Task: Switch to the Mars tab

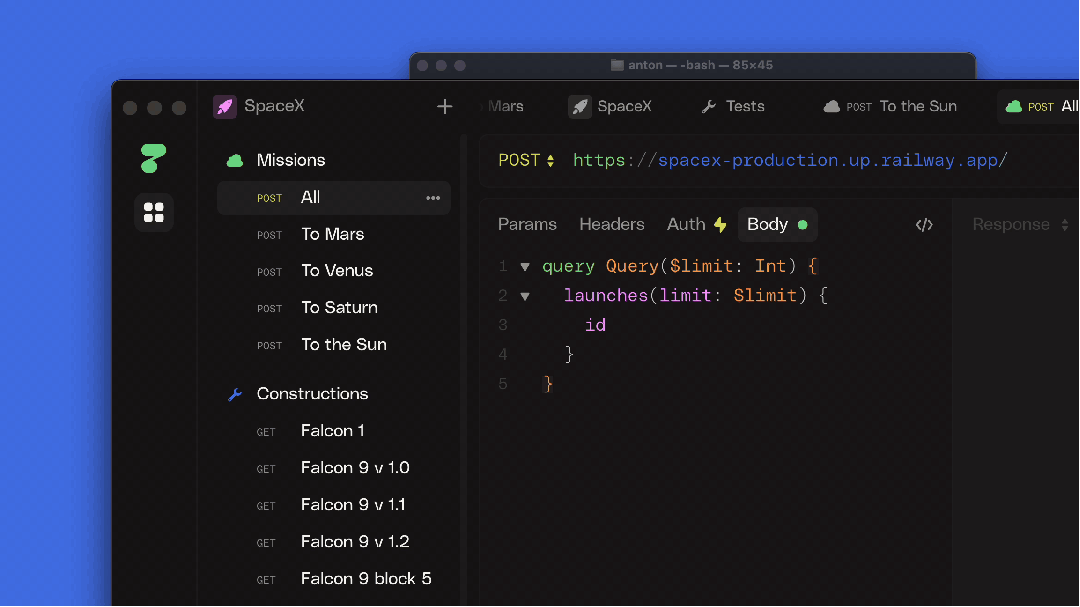Action: click(x=505, y=106)
